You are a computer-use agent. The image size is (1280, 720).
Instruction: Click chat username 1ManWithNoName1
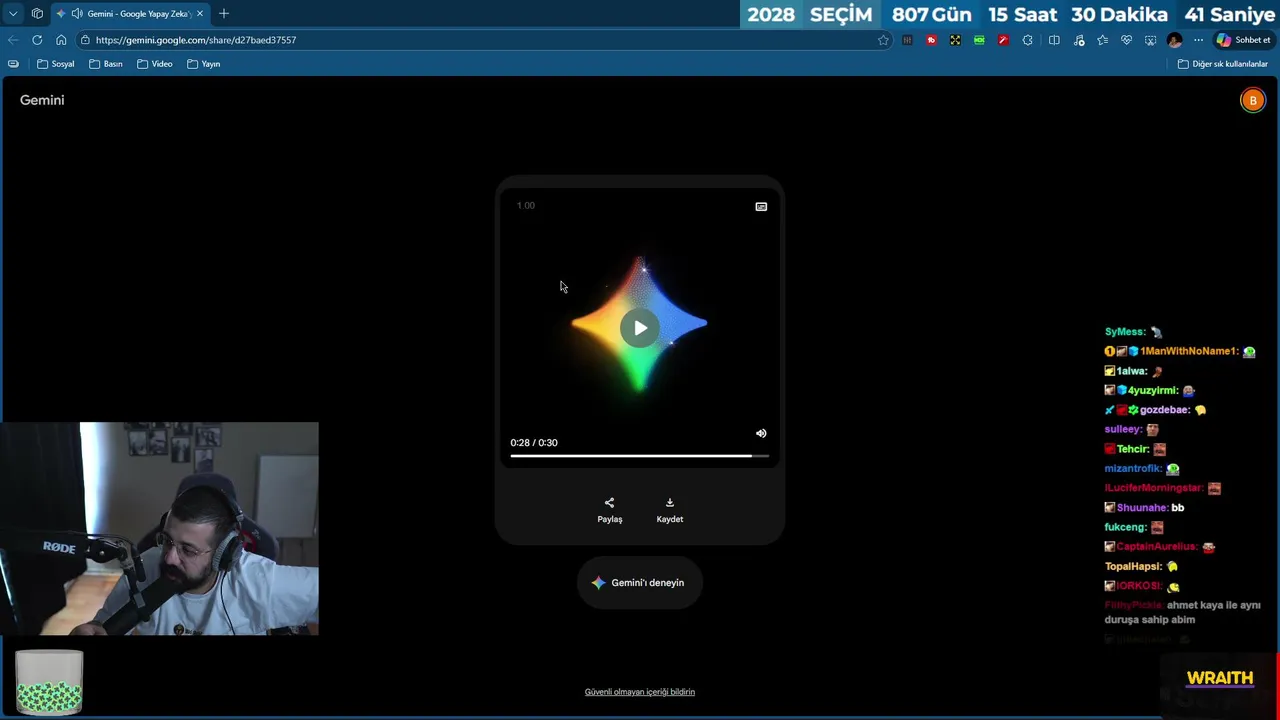click(1189, 352)
